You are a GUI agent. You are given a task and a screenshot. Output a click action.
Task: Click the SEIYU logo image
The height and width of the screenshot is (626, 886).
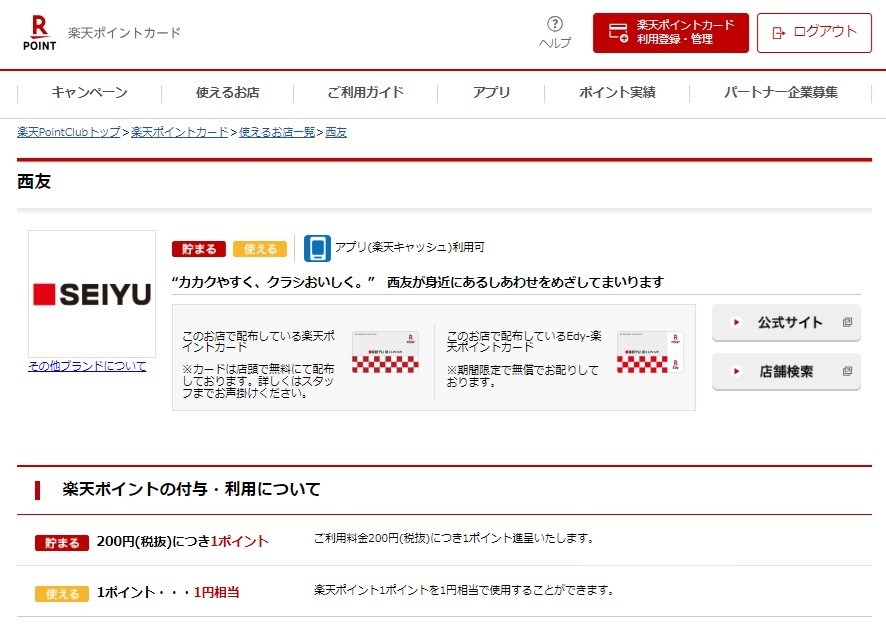[92, 294]
